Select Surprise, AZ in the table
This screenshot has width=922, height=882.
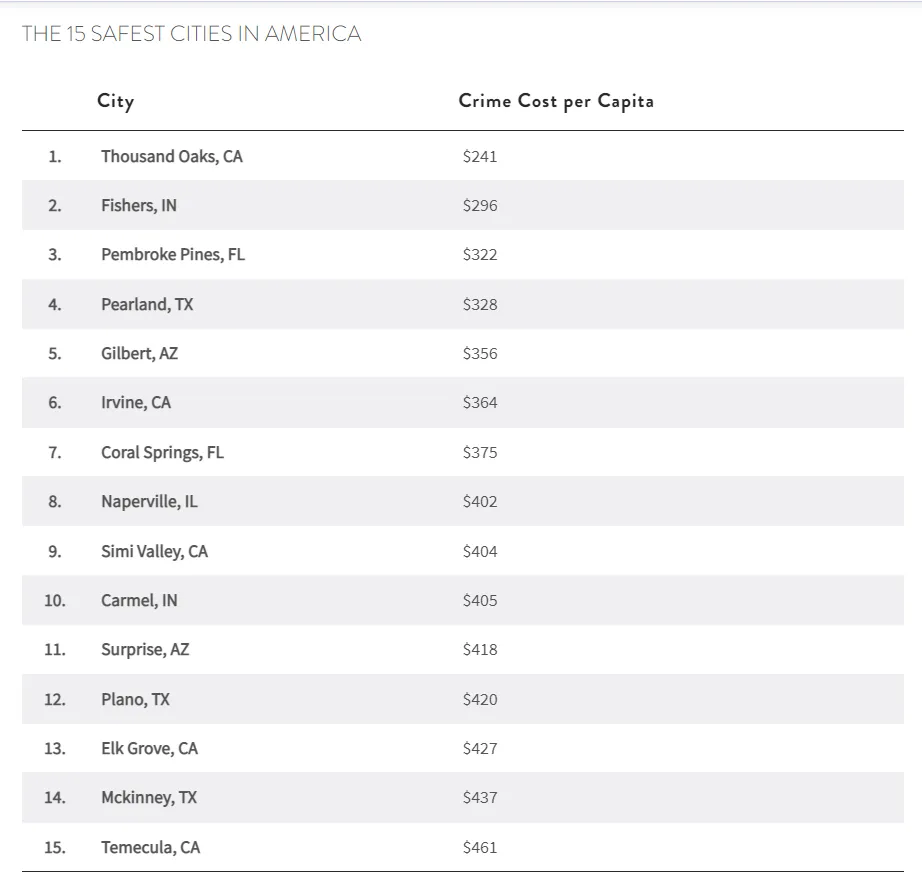145,649
